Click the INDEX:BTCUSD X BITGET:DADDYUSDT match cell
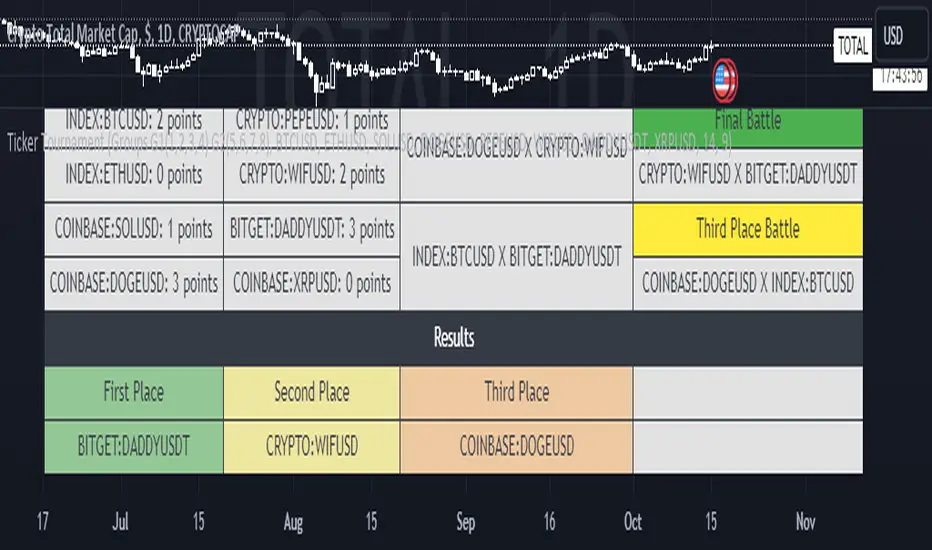 pyautogui.click(x=516, y=256)
